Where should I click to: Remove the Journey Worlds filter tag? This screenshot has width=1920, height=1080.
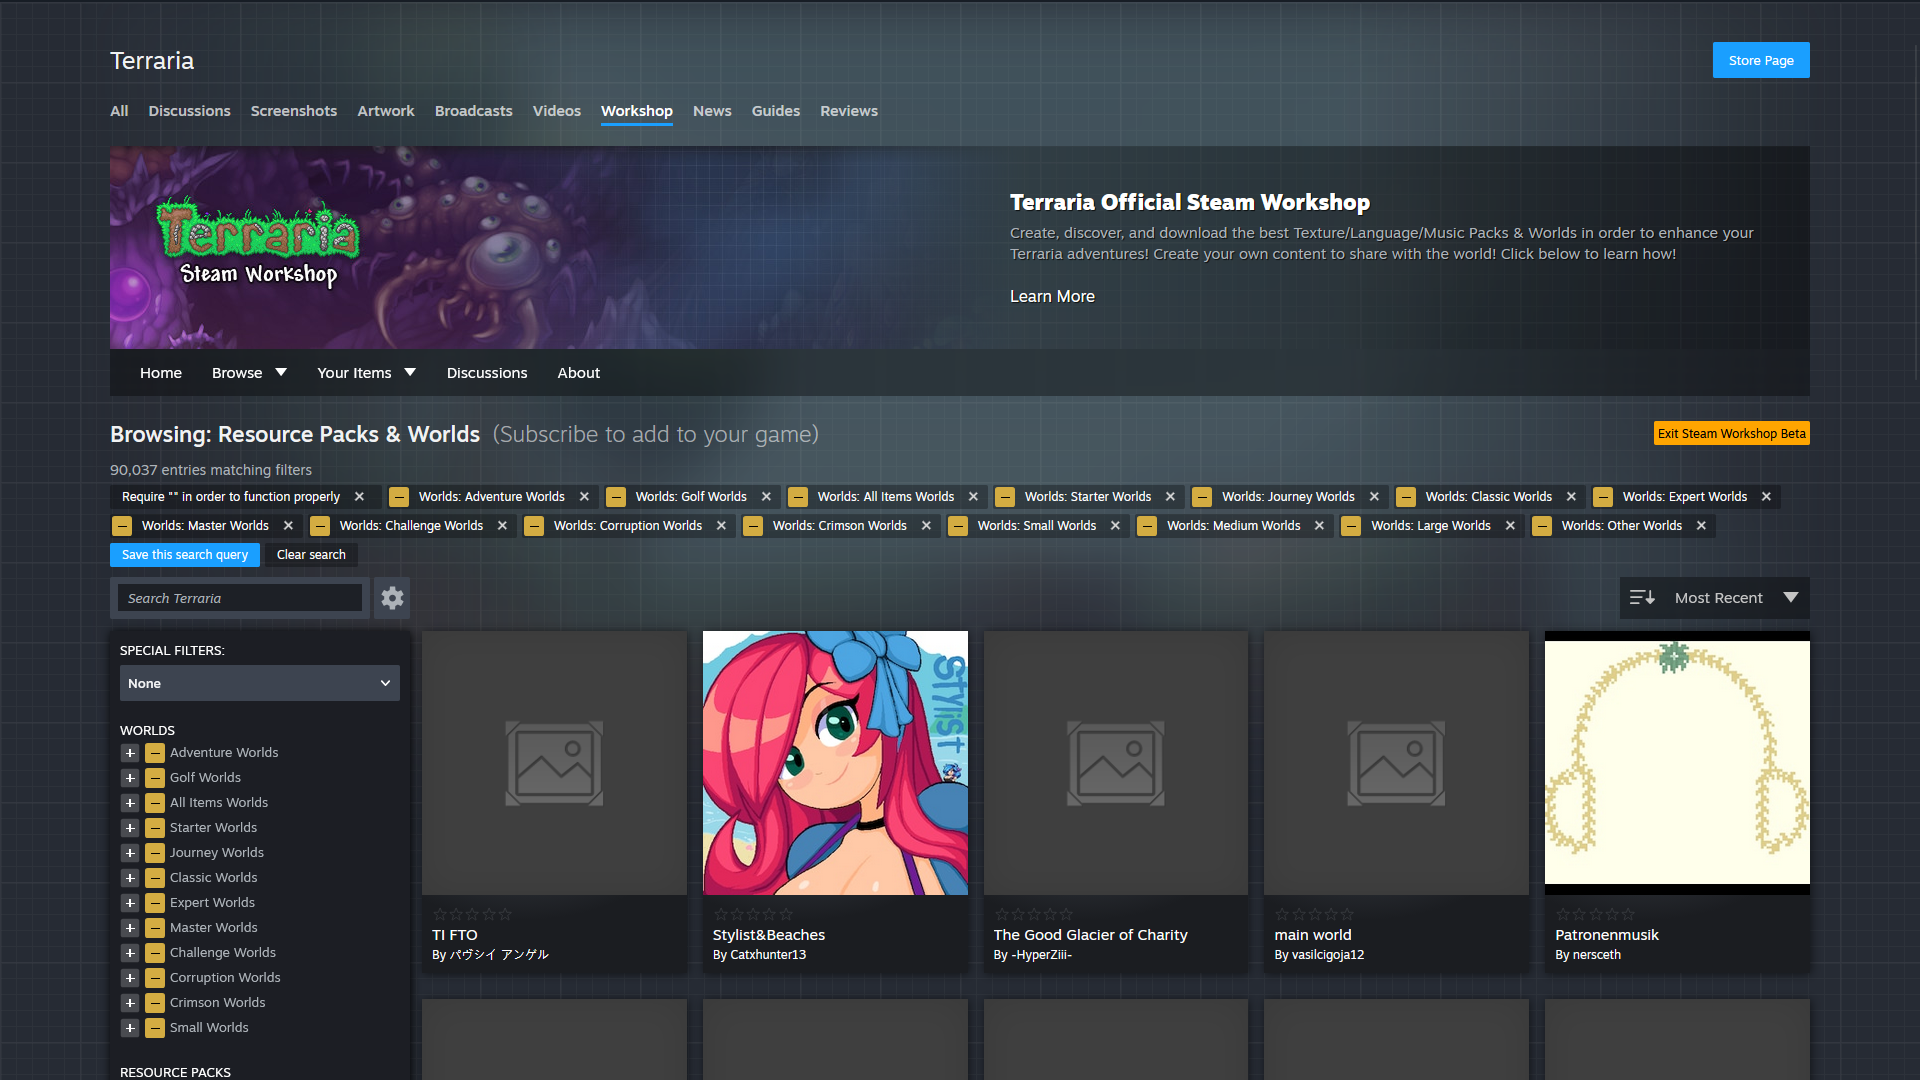pos(1374,497)
